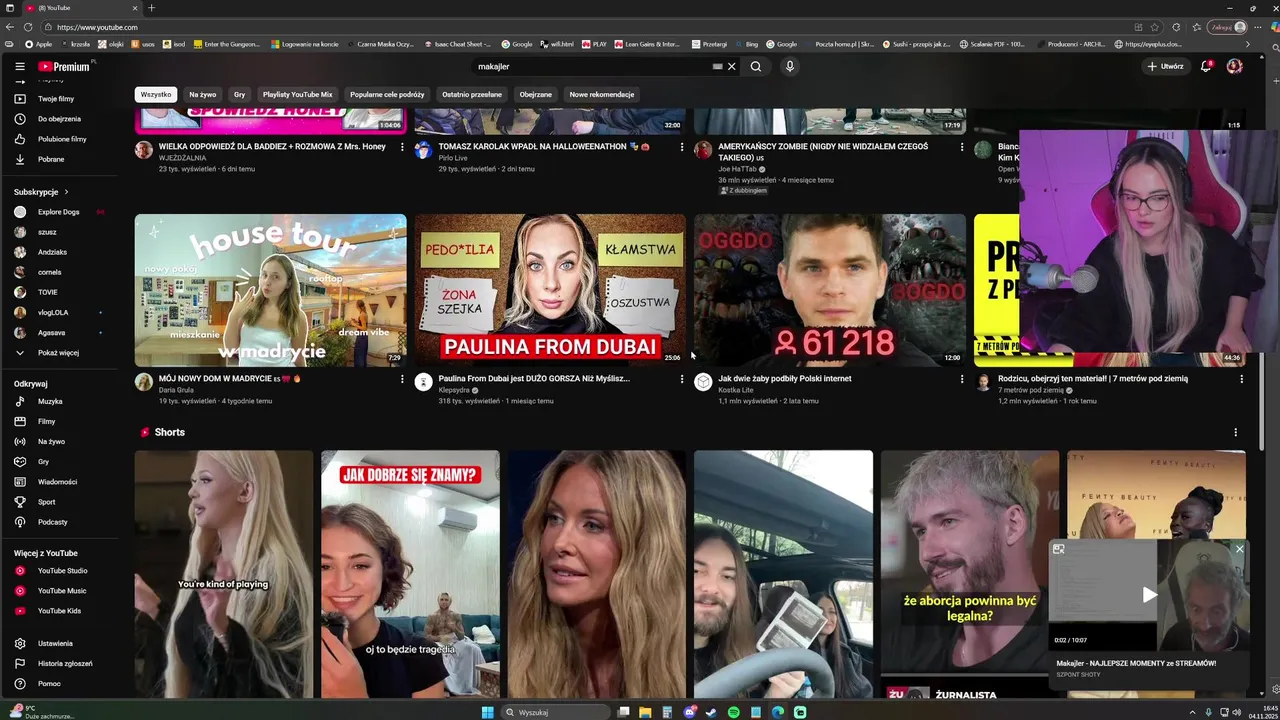Screen dimensions: 1280x720
Task: Start voice search with microphone
Action: tap(789, 66)
